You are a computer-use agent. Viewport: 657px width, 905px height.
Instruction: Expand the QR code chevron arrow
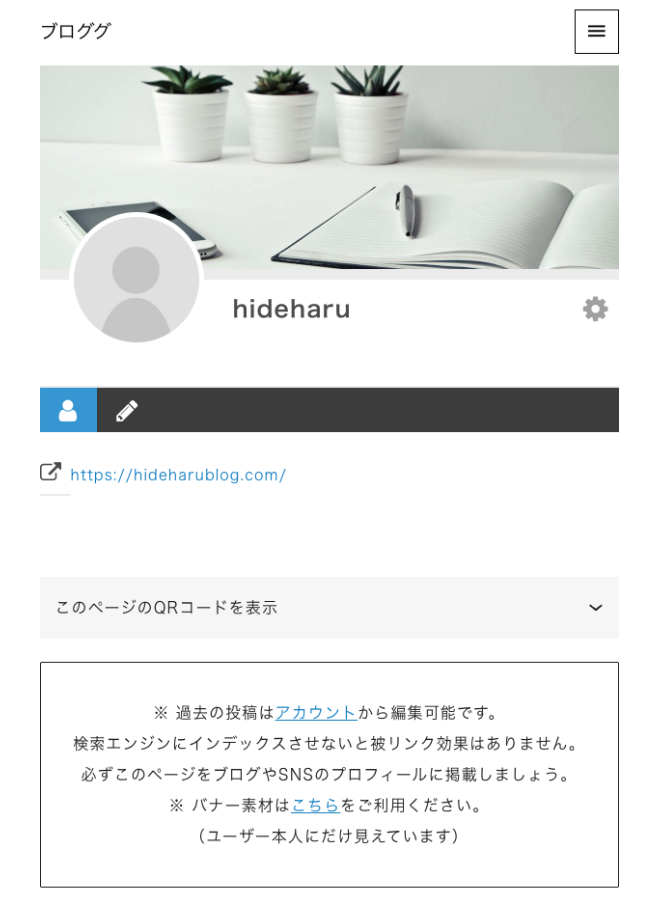pyautogui.click(x=595, y=608)
